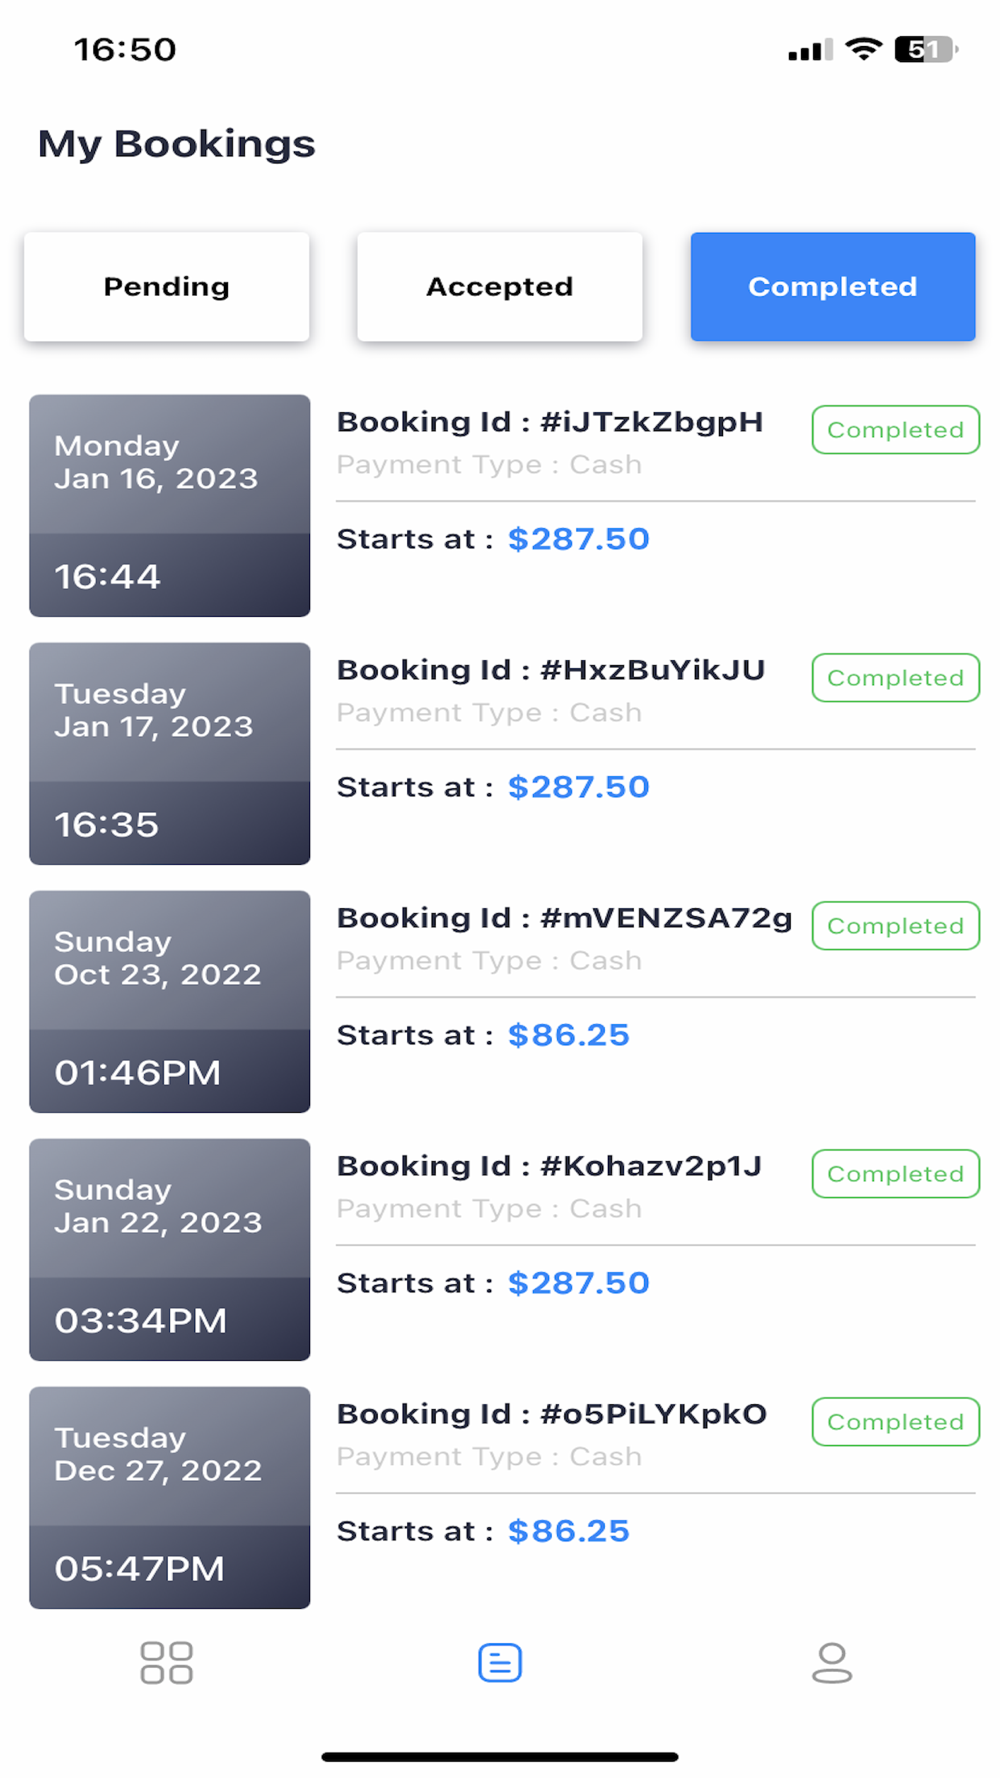The width and height of the screenshot is (1000, 1778).
Task: Tap the battery indicator icon
Action: 926,49
